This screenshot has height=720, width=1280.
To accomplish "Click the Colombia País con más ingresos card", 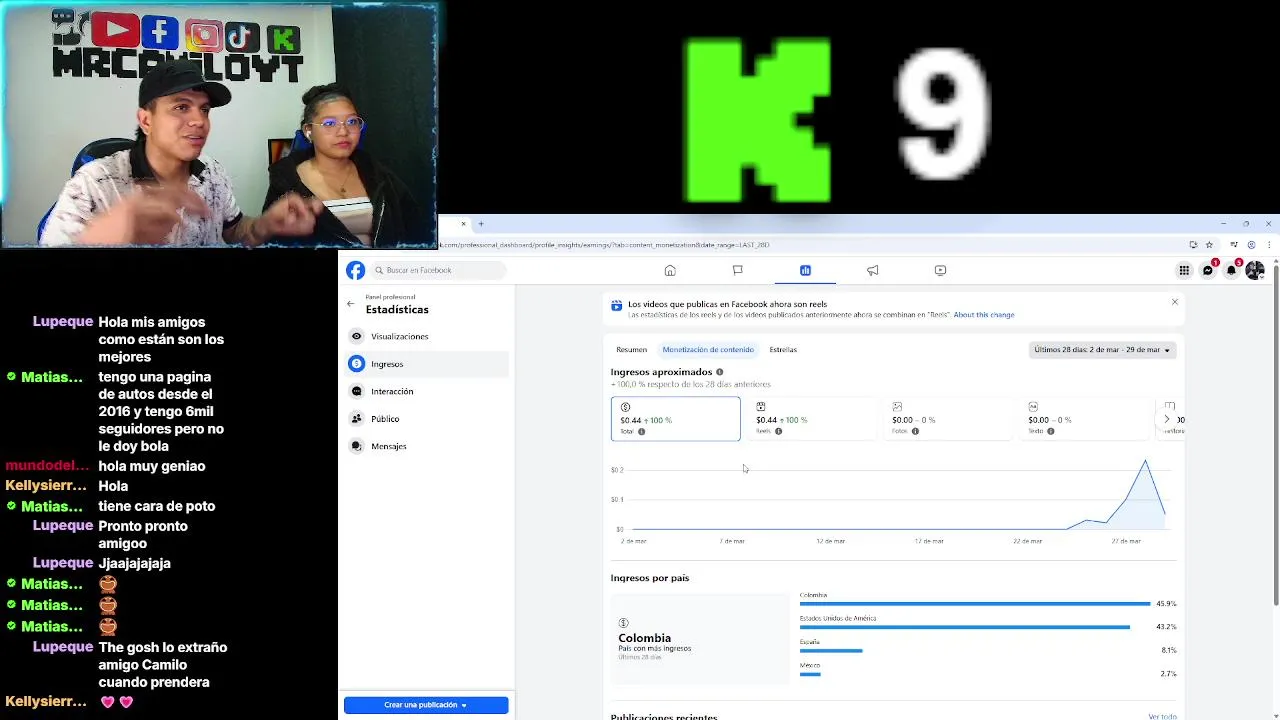I will coord(700,638).
